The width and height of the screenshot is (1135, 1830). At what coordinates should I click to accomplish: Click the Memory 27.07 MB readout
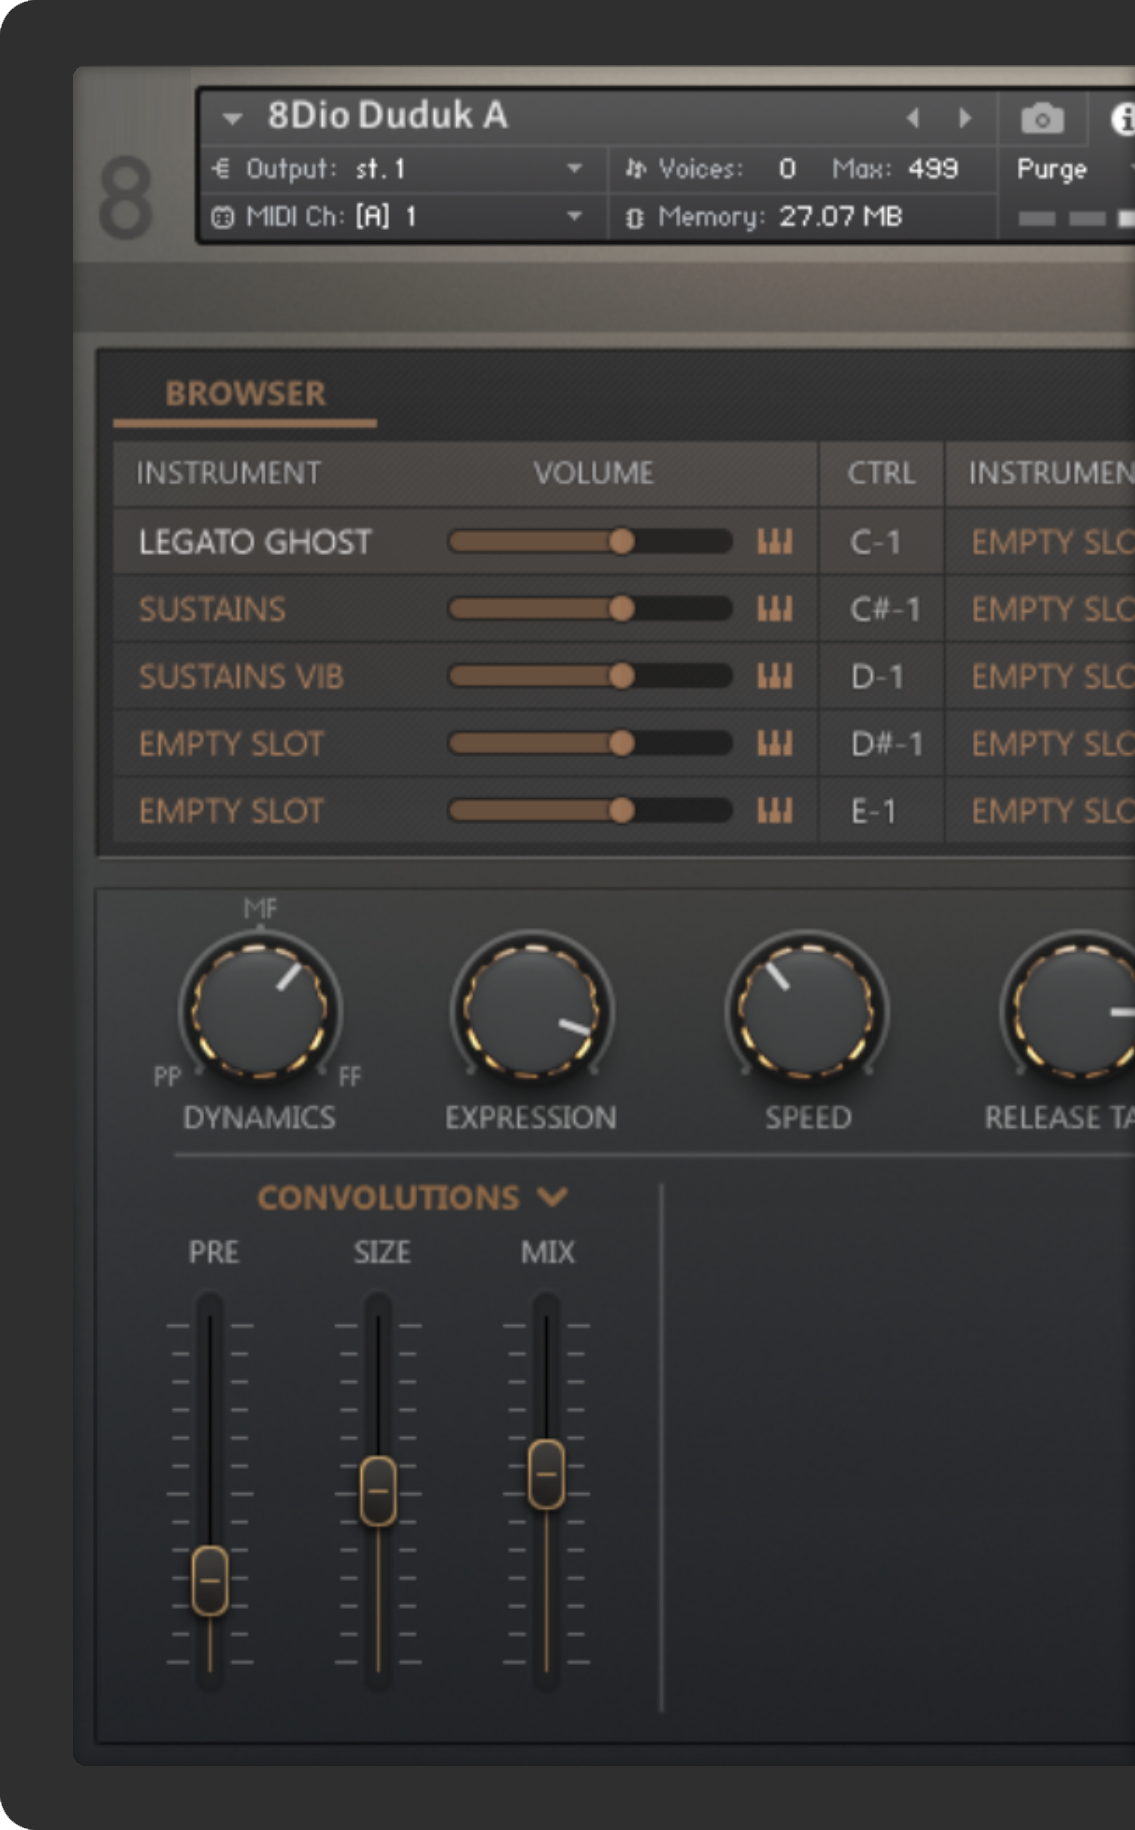click(840, 216)
